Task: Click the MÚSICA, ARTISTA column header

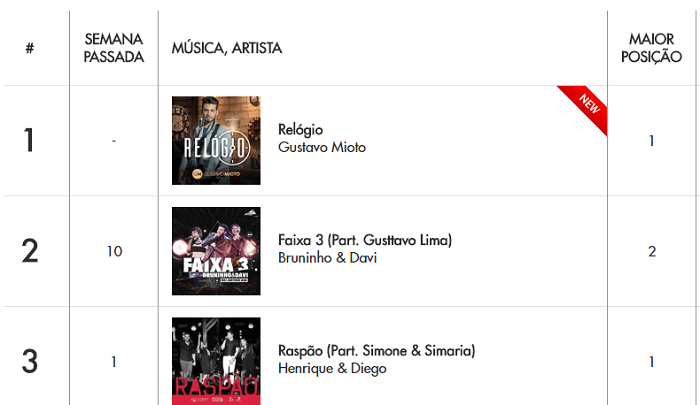Action: click(x=227, y=48)
